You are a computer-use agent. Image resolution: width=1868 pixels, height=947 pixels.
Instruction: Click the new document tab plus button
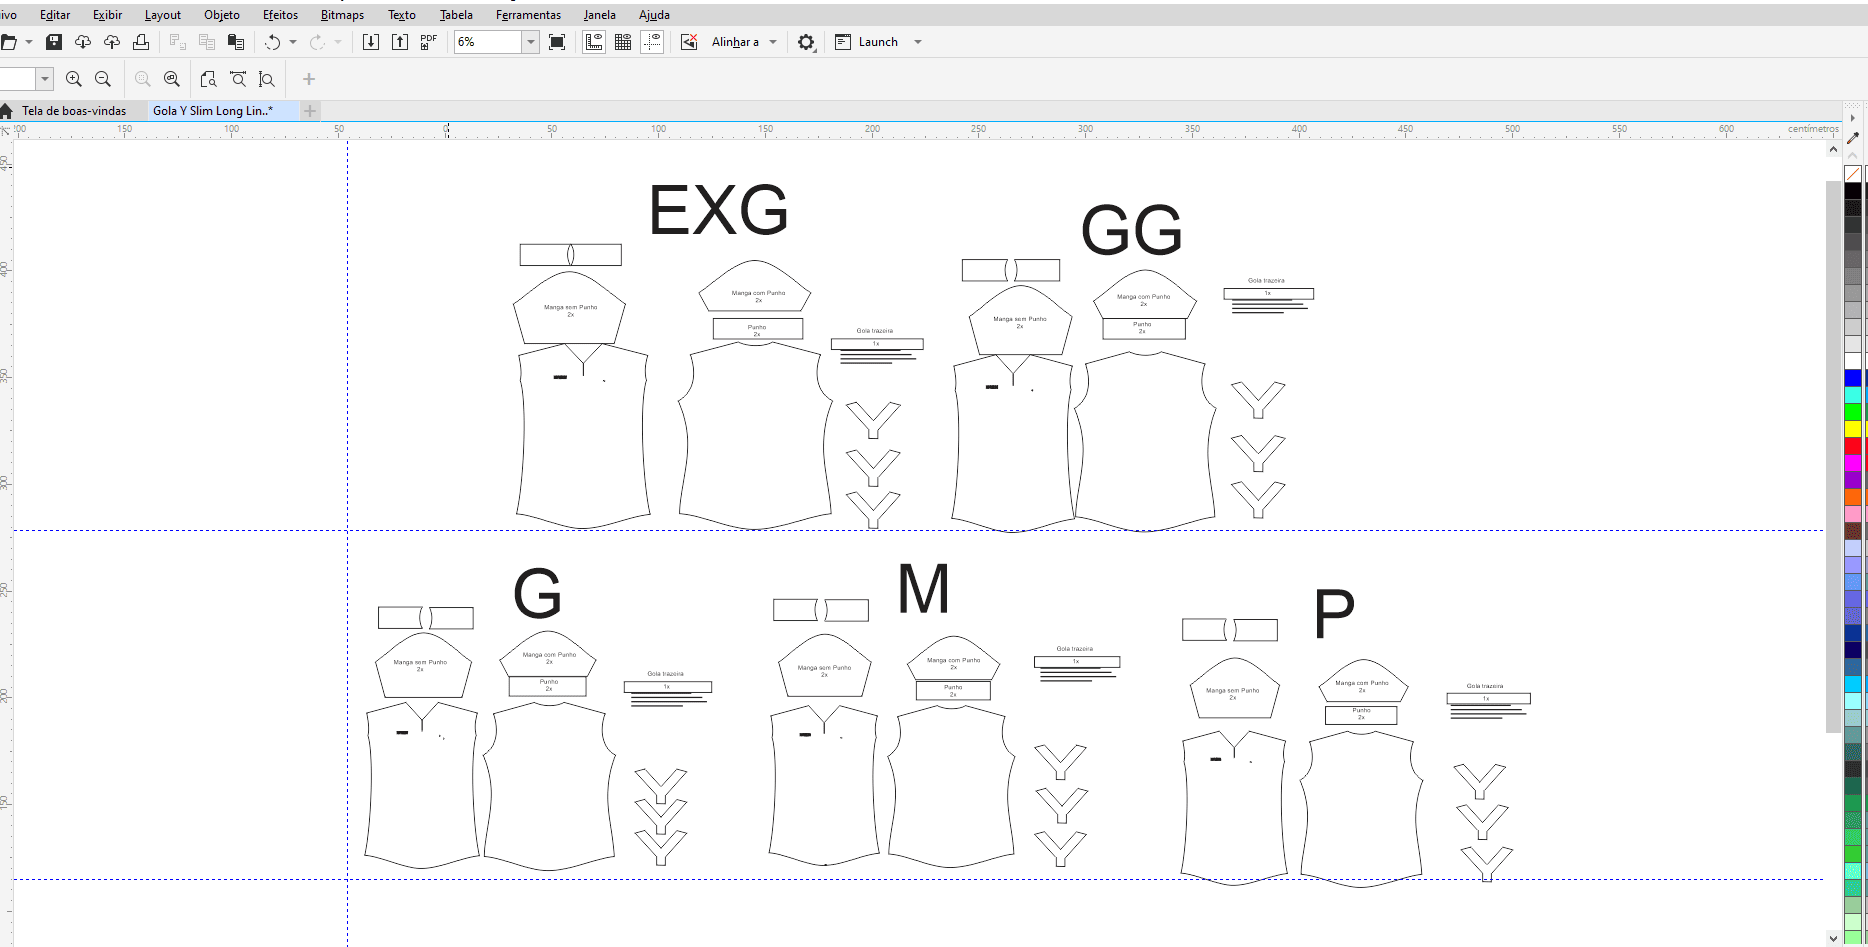[310, 111]
